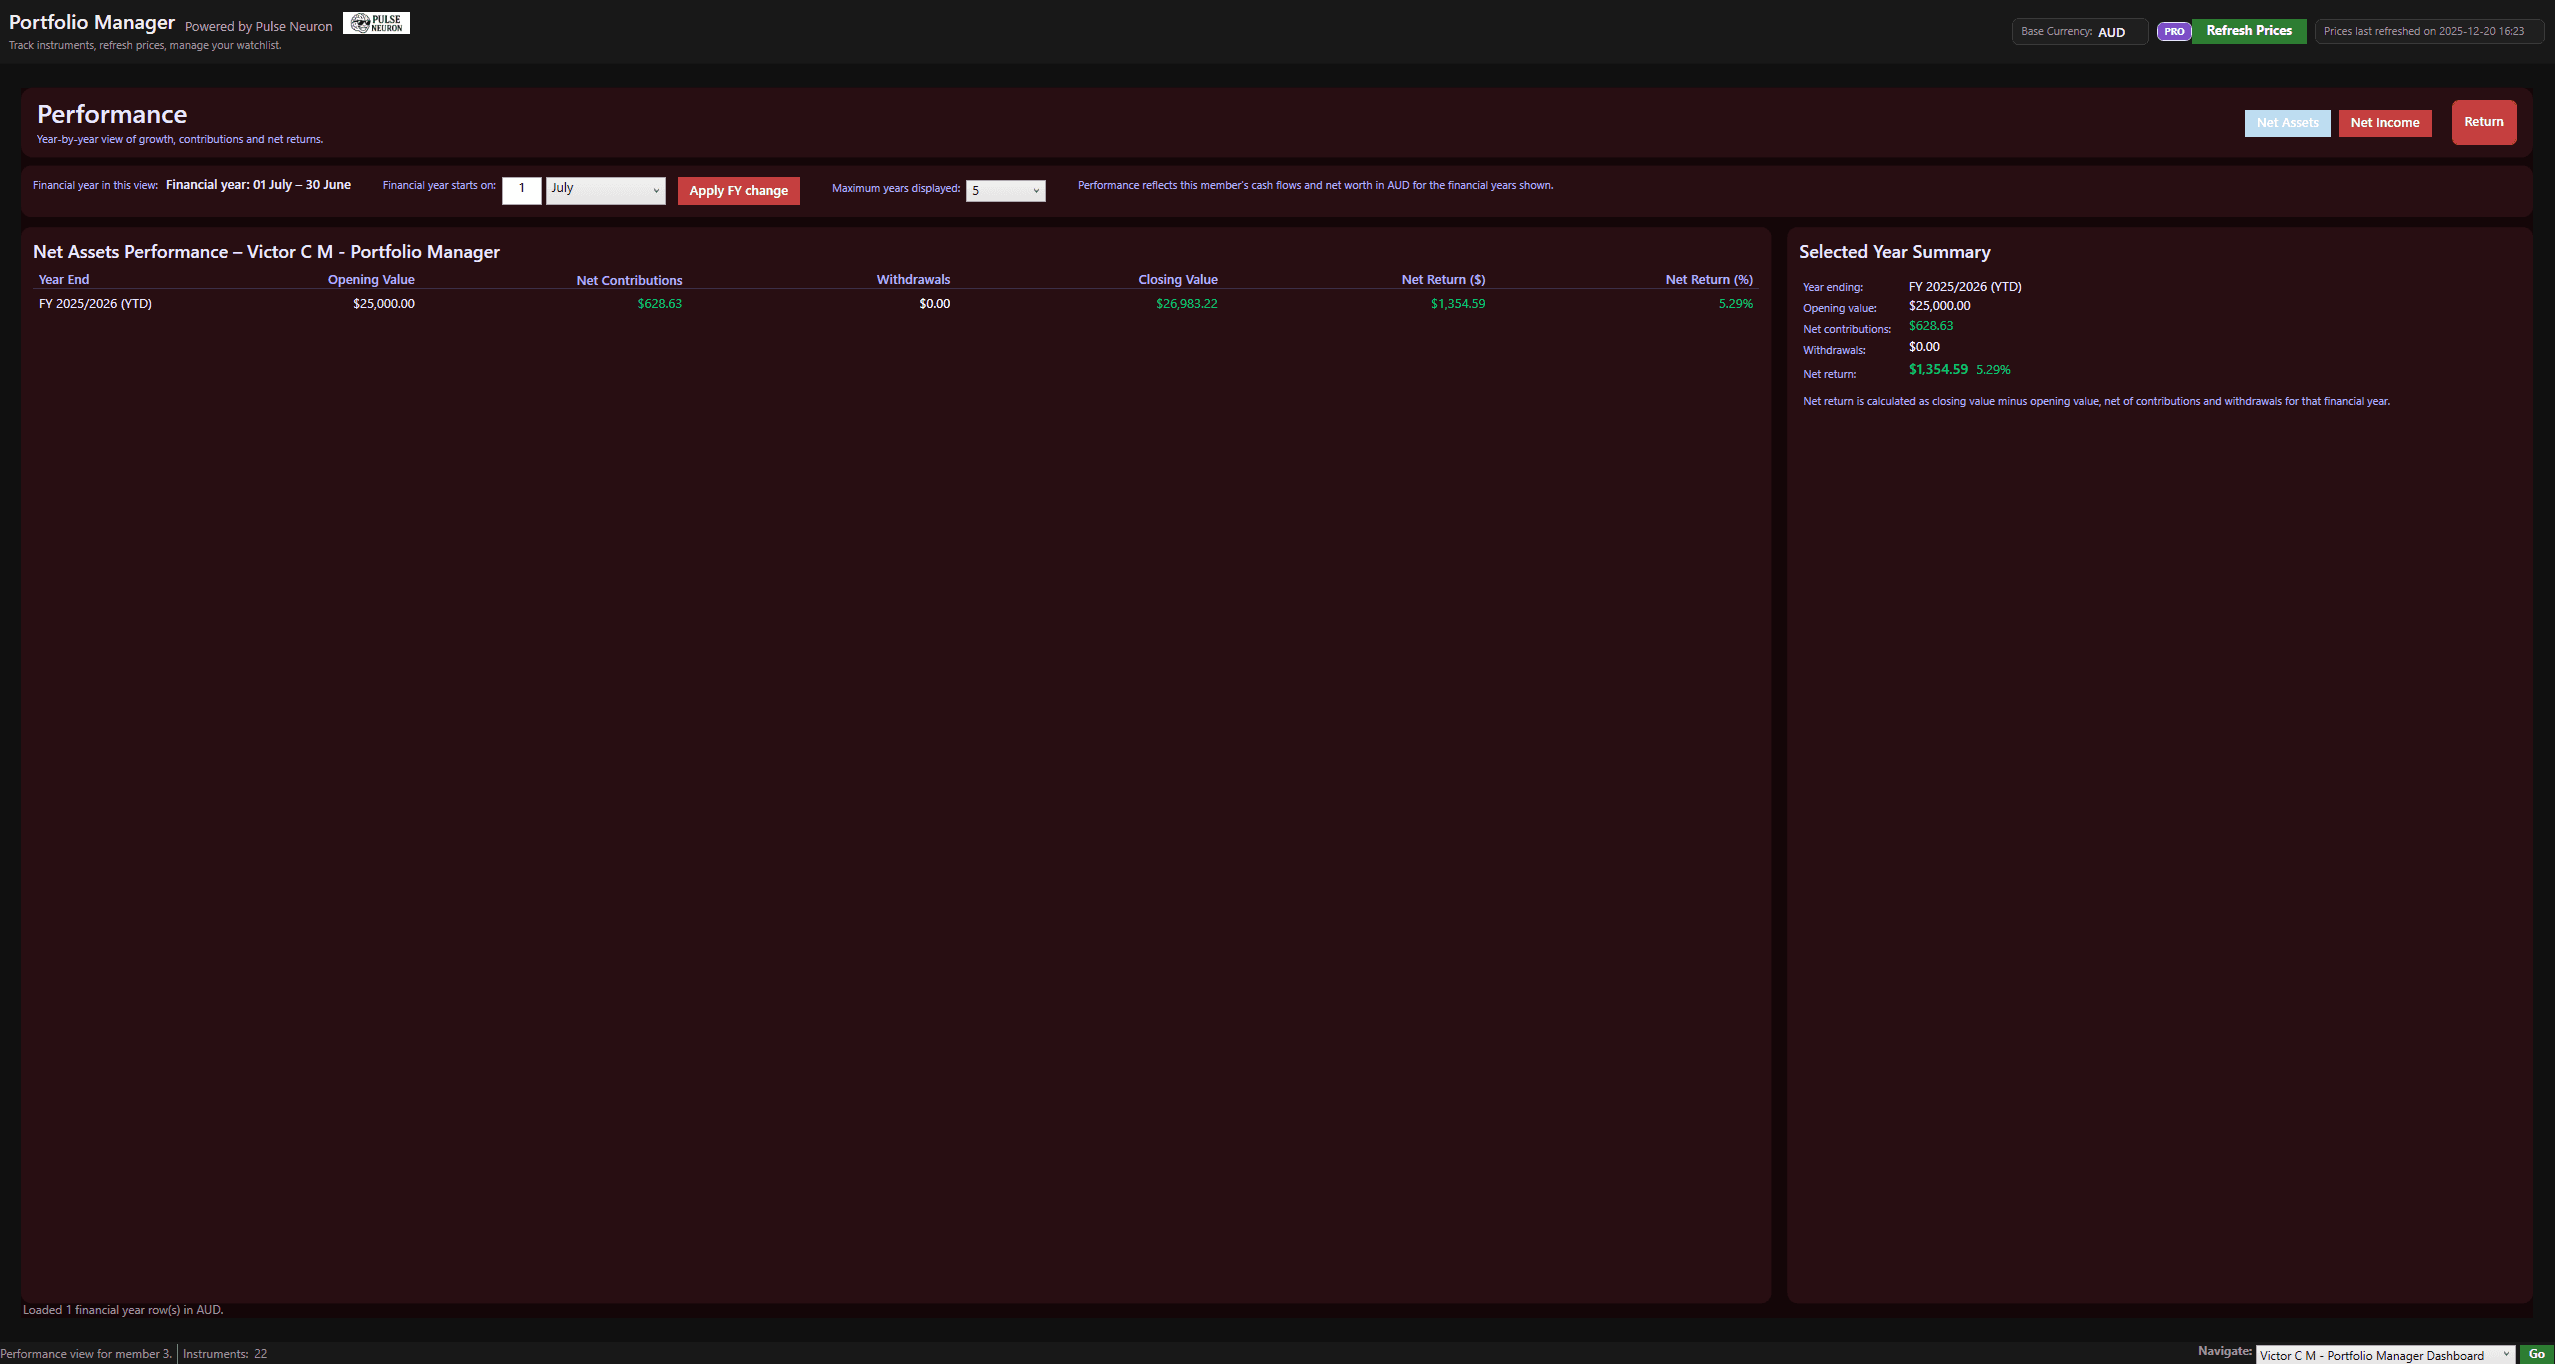Click the red Return button
The height and width of the screenshot is (1364, 2555).
click(x=2483, y=122)
